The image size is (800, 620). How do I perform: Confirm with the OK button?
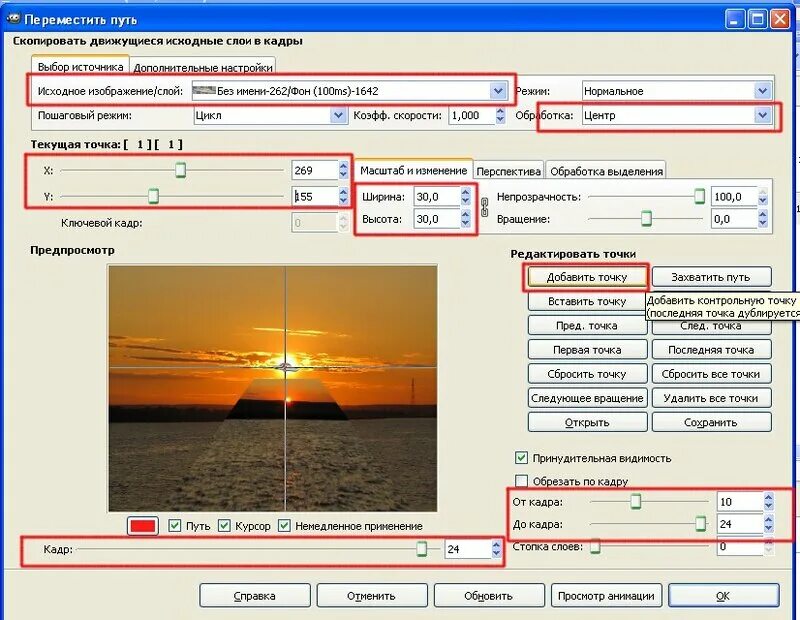coord(723,596)
